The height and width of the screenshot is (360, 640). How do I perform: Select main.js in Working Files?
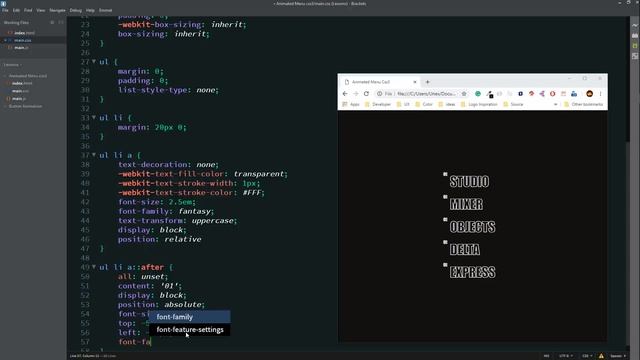coord(21,48)
